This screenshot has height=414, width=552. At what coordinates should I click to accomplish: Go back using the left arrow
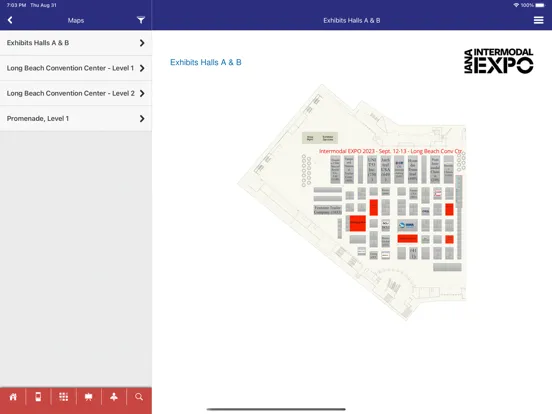click(10, 20)
